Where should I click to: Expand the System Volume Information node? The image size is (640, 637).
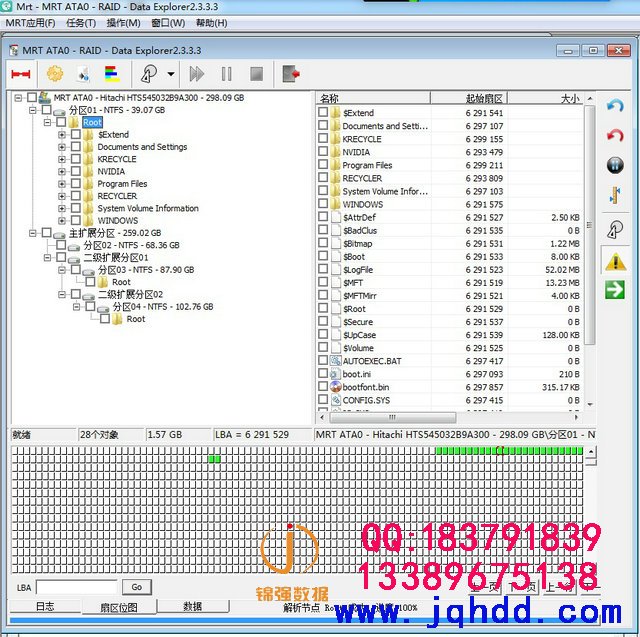[62, 208]
